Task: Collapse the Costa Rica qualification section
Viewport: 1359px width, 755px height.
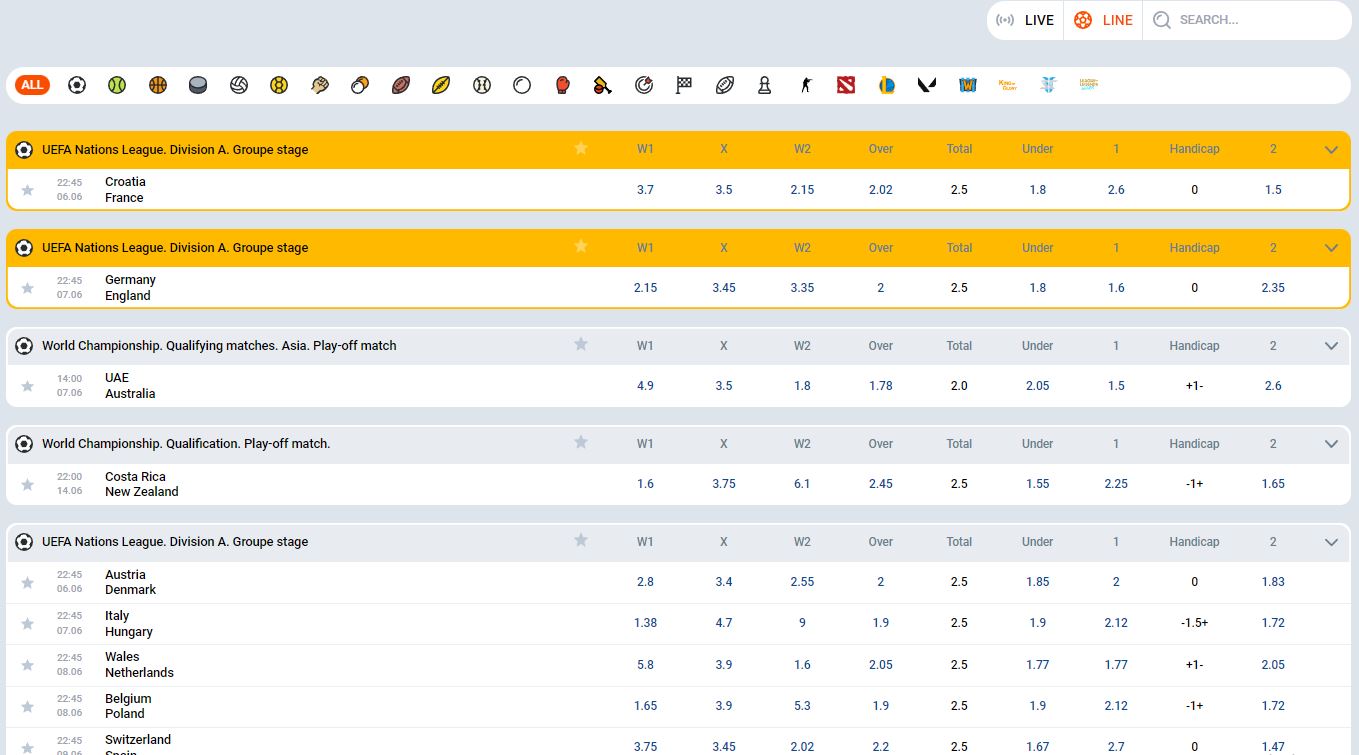Action: [x=1331, y=444]
